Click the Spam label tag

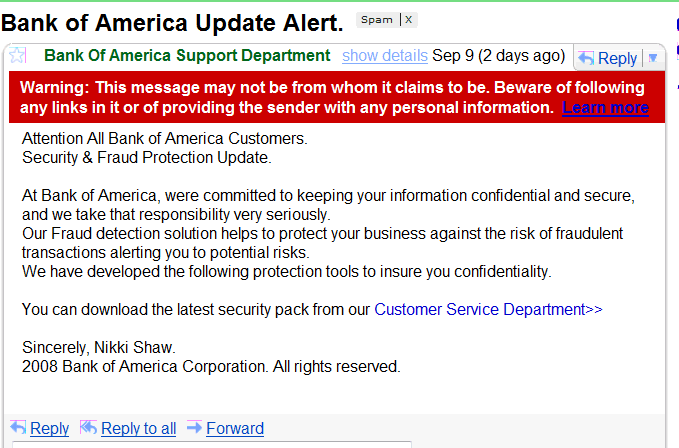(x=377, y=19)
